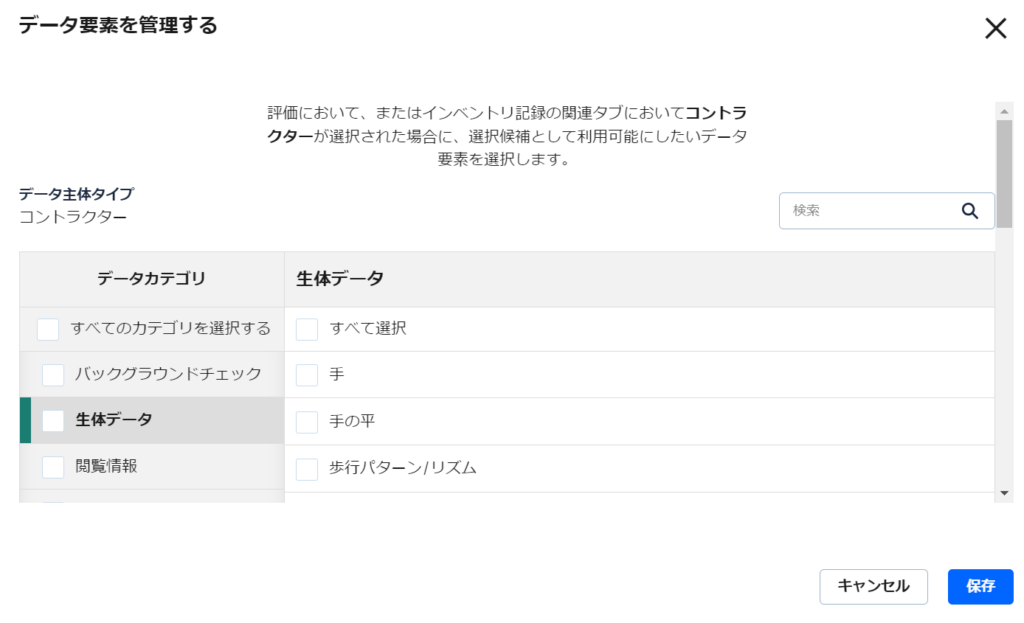Image resolution: width=1024 pixels, height=623 pixels.
Task: Click the scrollbar down arrow
Action: (x=1004, y=494)
